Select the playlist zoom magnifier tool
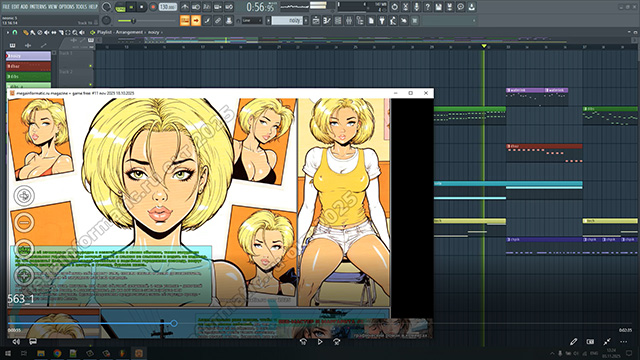This screenshot has height=360, width=640. coord(75,32)
